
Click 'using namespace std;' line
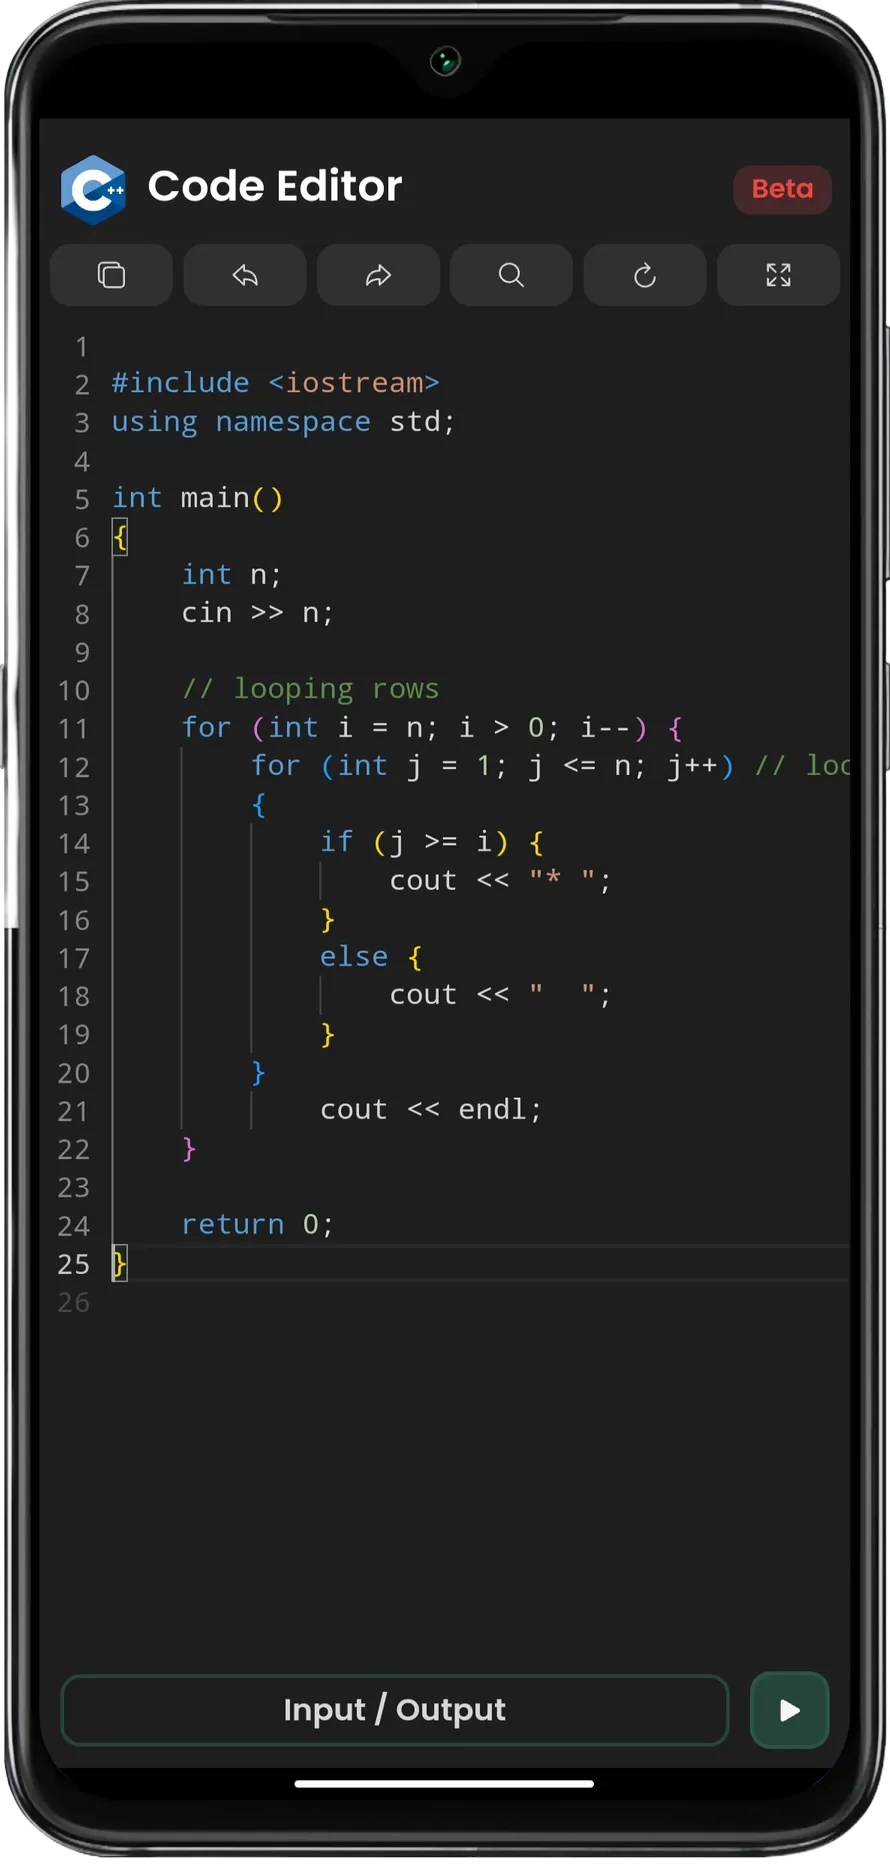(x=283, y=422)
